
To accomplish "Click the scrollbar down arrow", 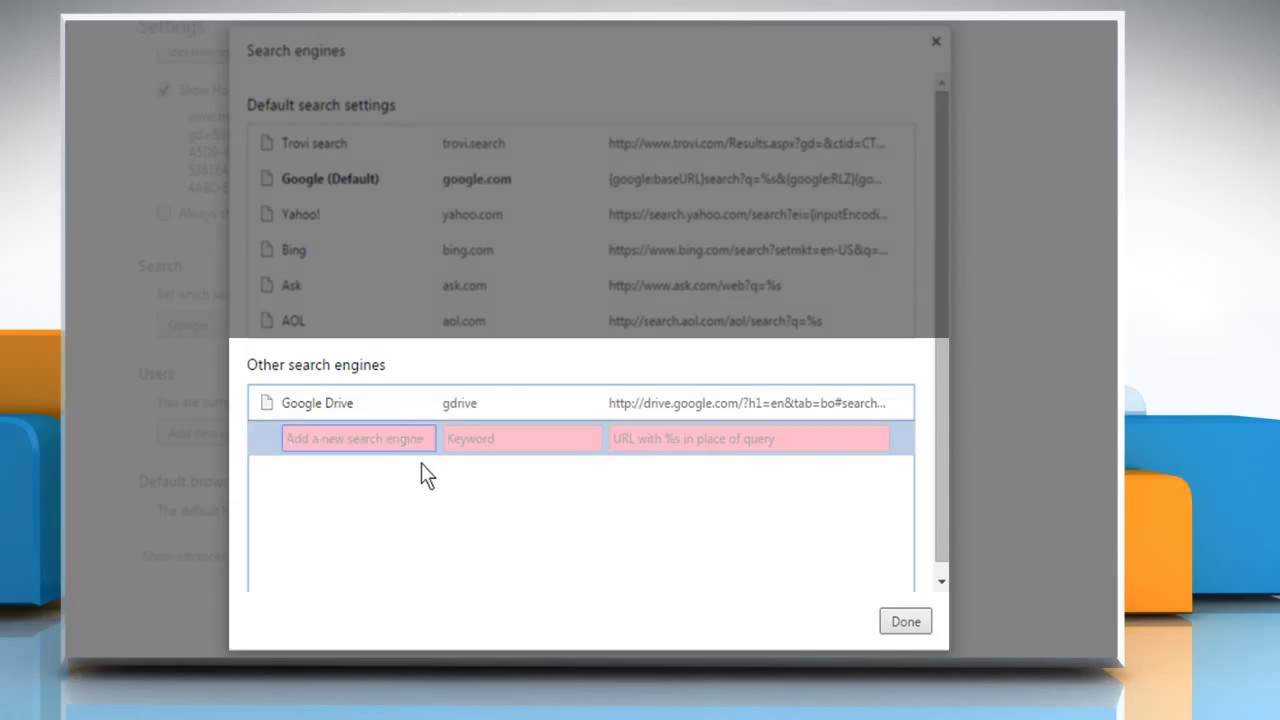I will [x=941, y=581].
